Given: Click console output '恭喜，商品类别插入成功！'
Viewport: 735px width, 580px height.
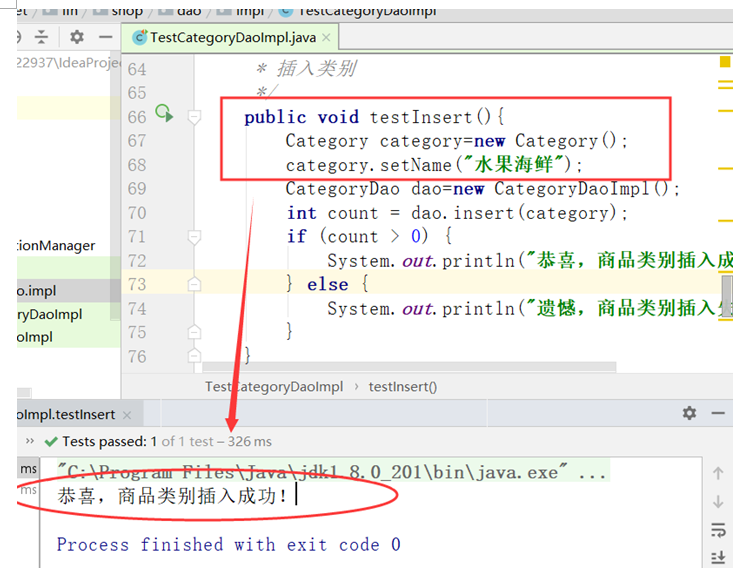Looking at the screenshot, I should tap(172, 496).
